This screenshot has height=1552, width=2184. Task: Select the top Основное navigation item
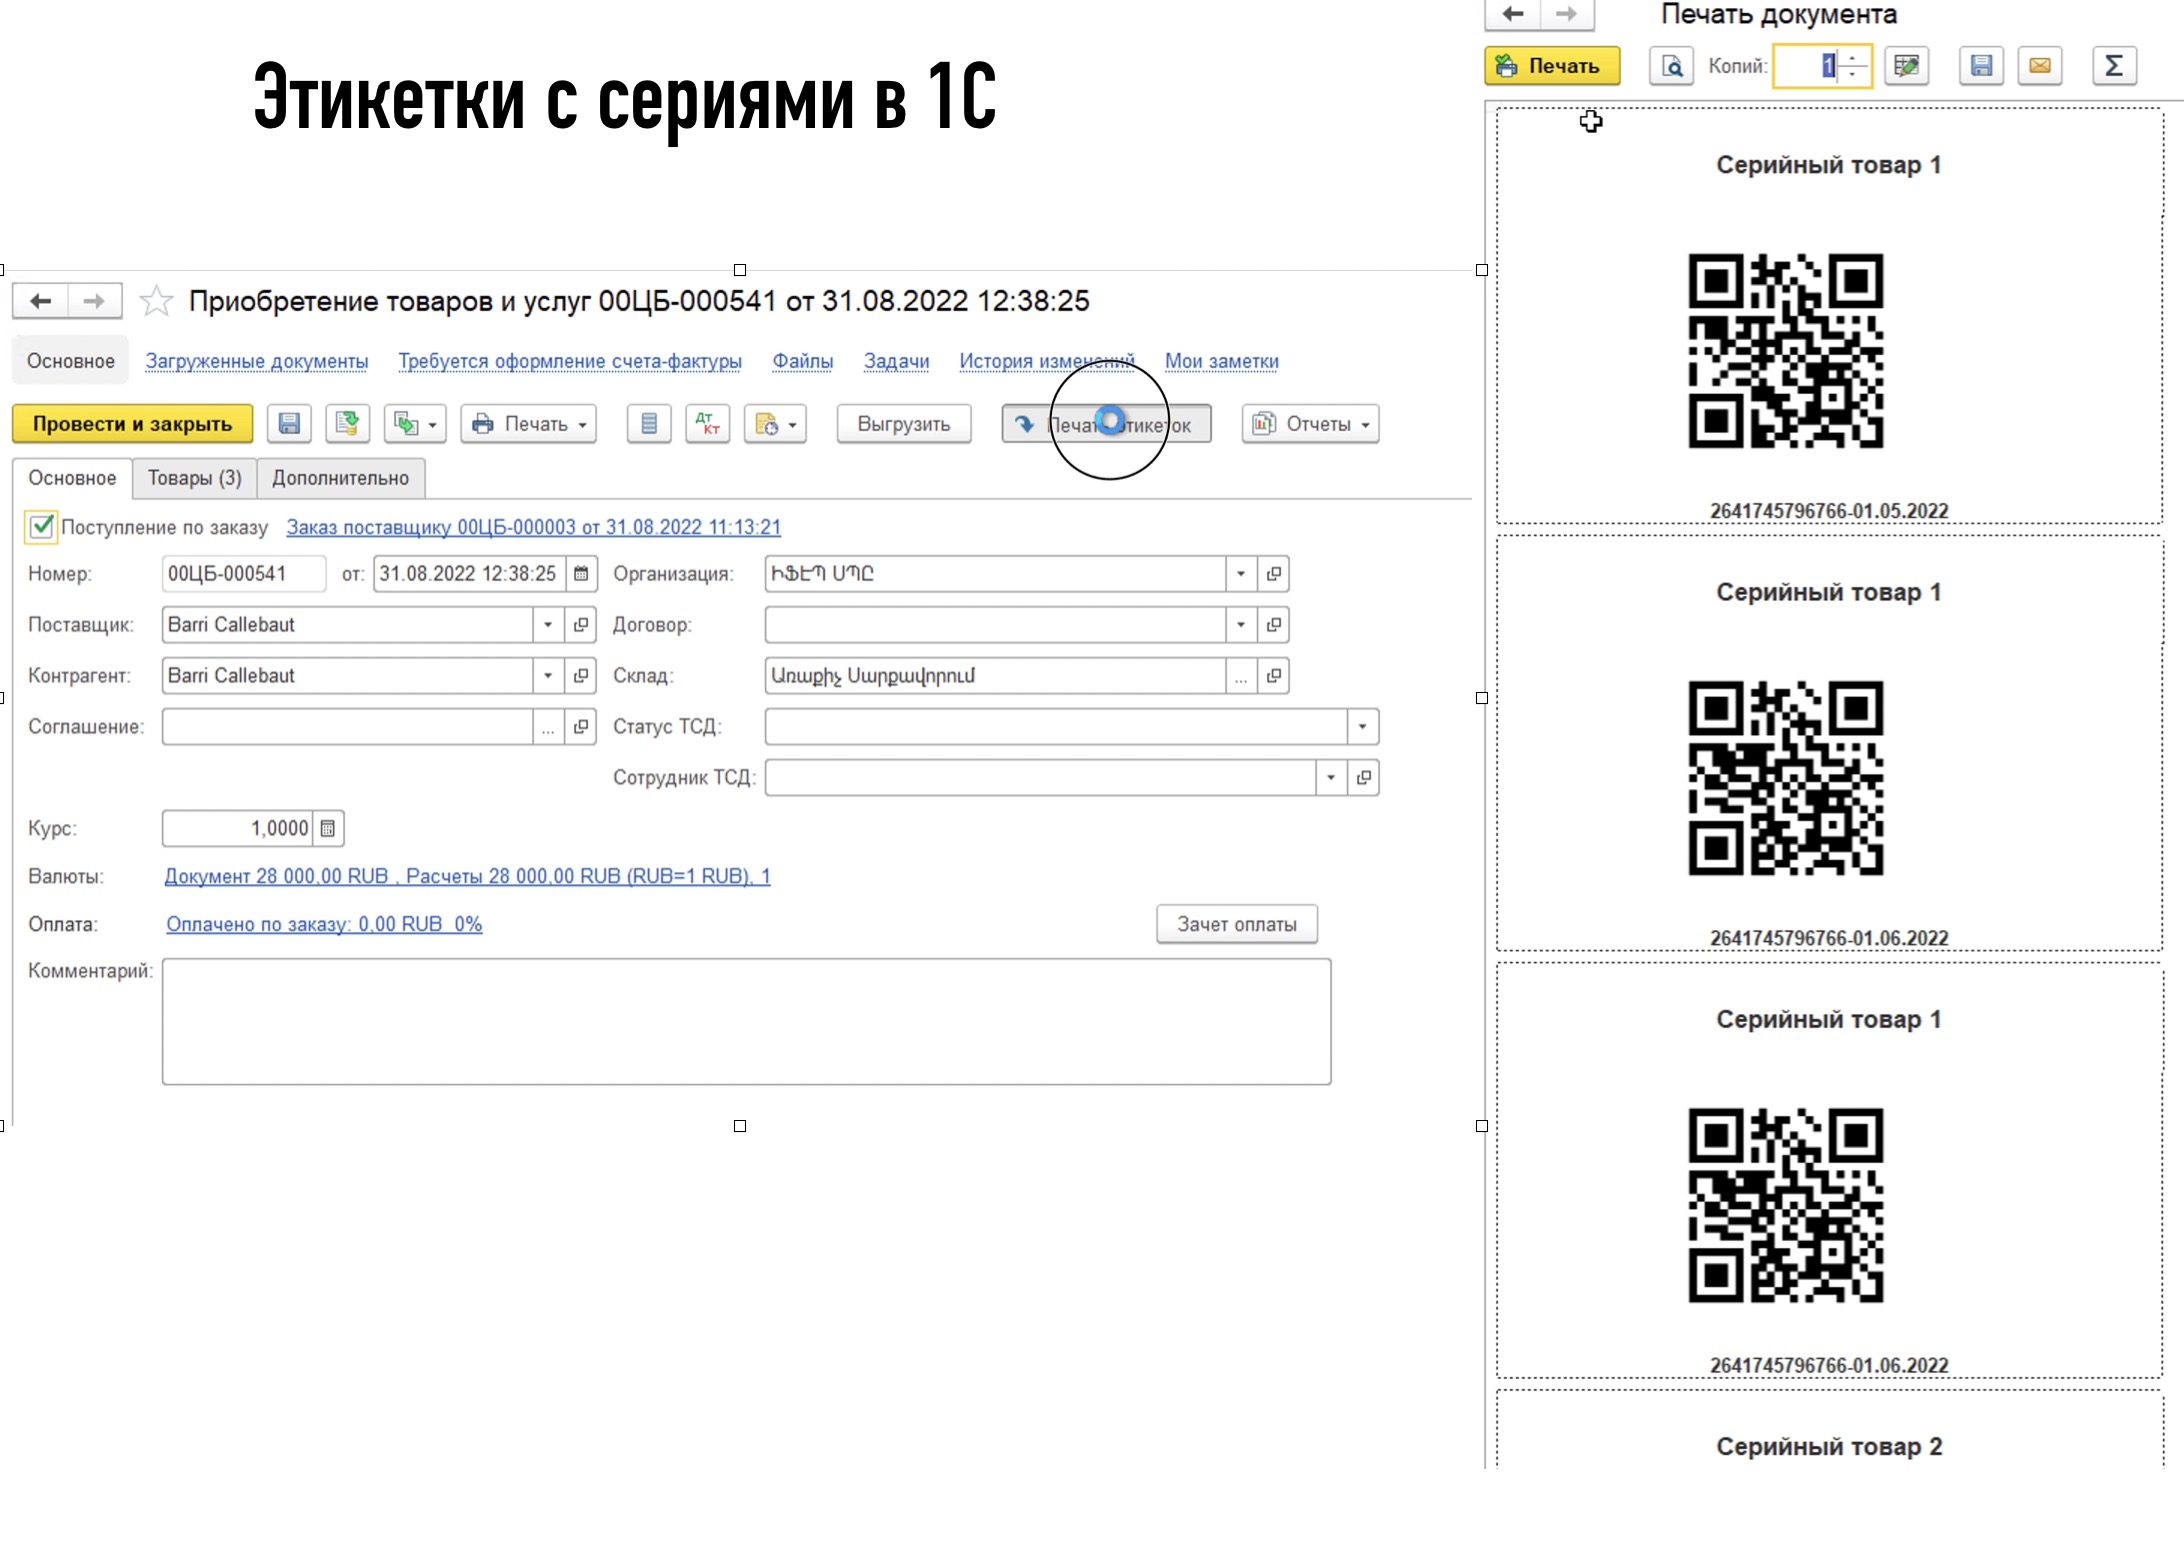coord(71,361)
